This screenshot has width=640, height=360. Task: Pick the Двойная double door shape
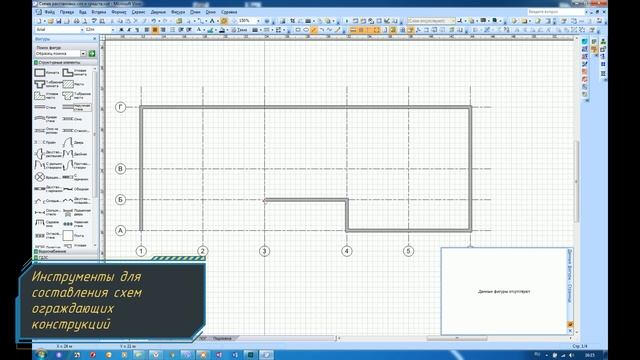click(75, 154)
